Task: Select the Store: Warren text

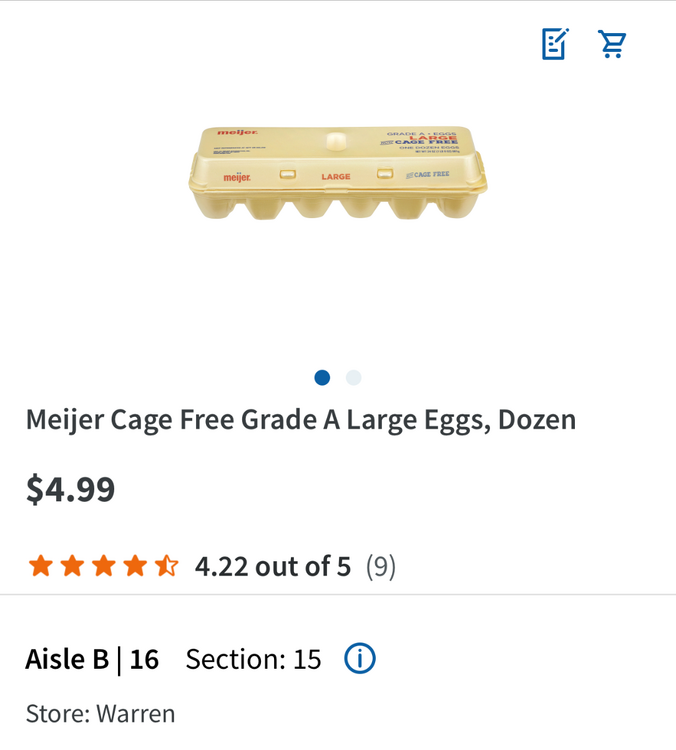Action: pos(100,714)
